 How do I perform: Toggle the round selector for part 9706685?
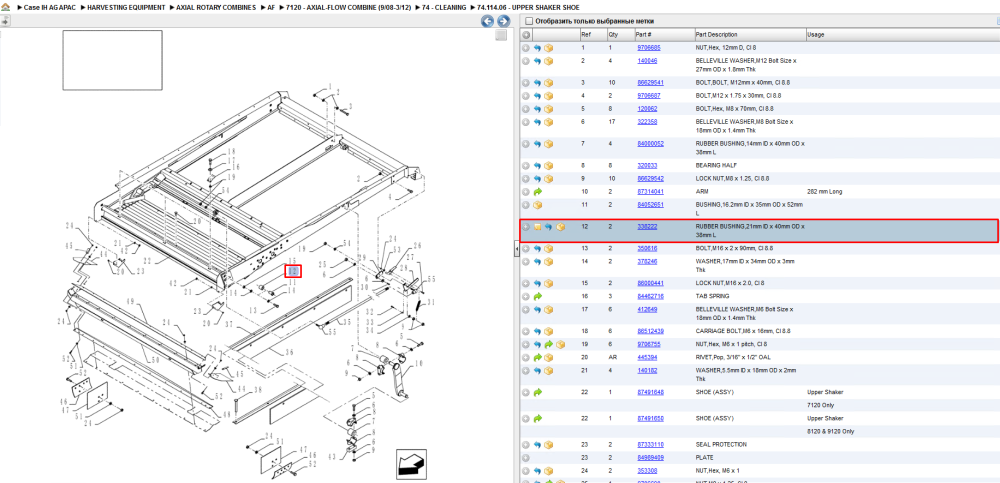coord(526,48)
